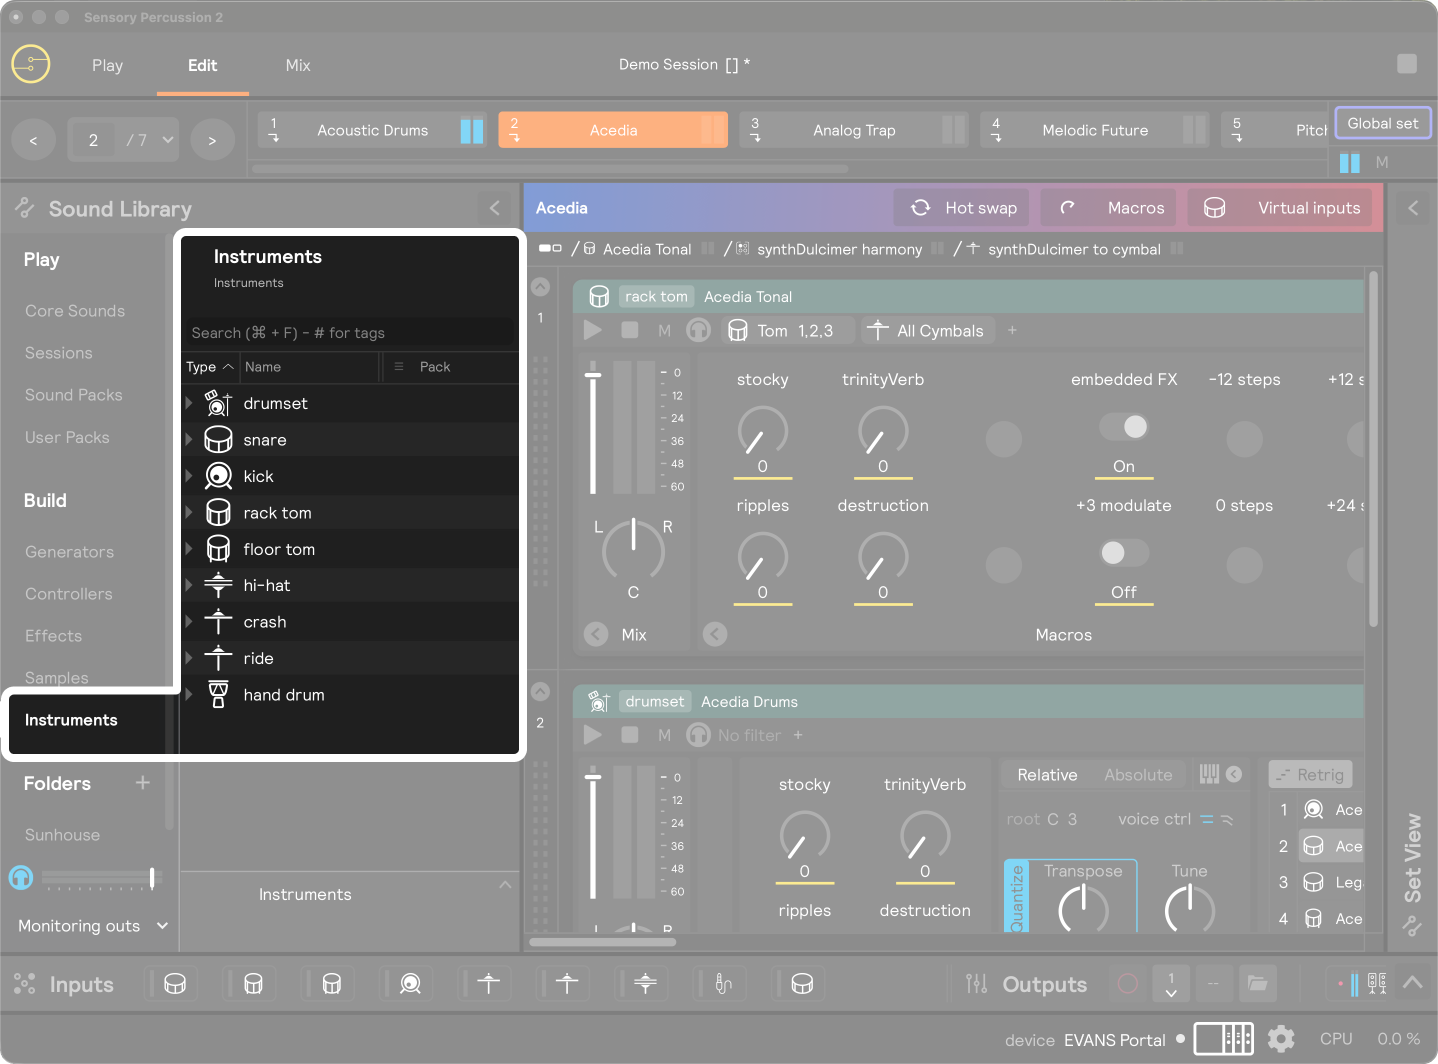Open the set count /7 dropdown
This screenshot has width=1438, height=1064.
pyautogui.click(x=151, y=140)
